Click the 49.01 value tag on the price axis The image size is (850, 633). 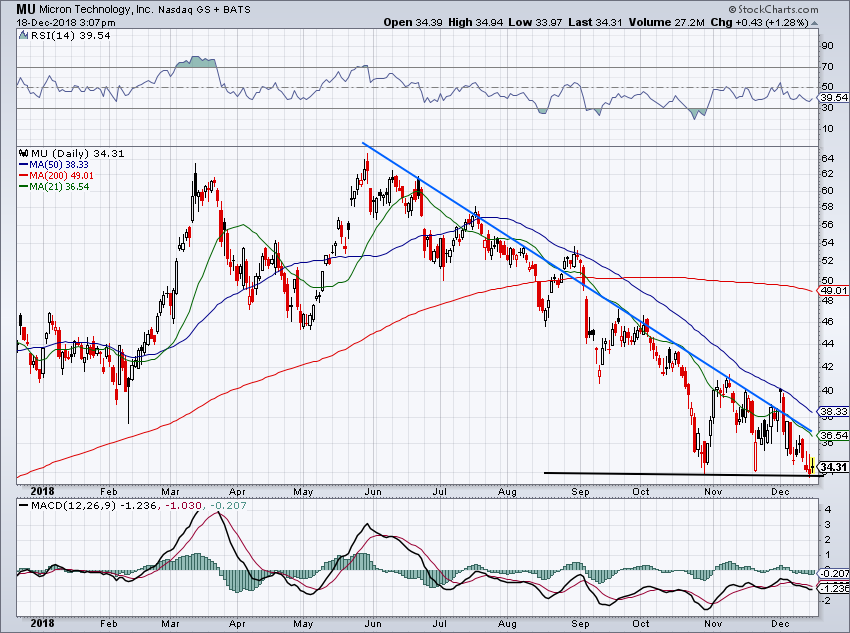pos(834,290)
